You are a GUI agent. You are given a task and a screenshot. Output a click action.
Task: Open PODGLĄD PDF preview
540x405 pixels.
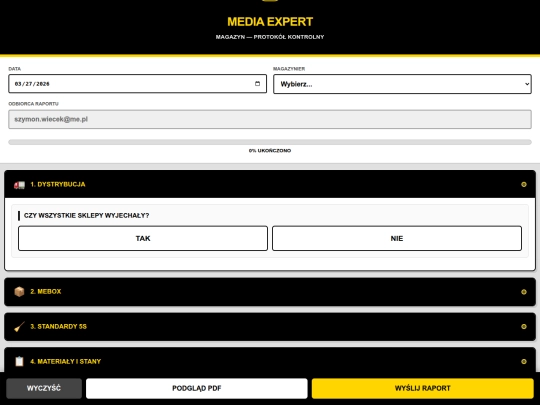197,388
